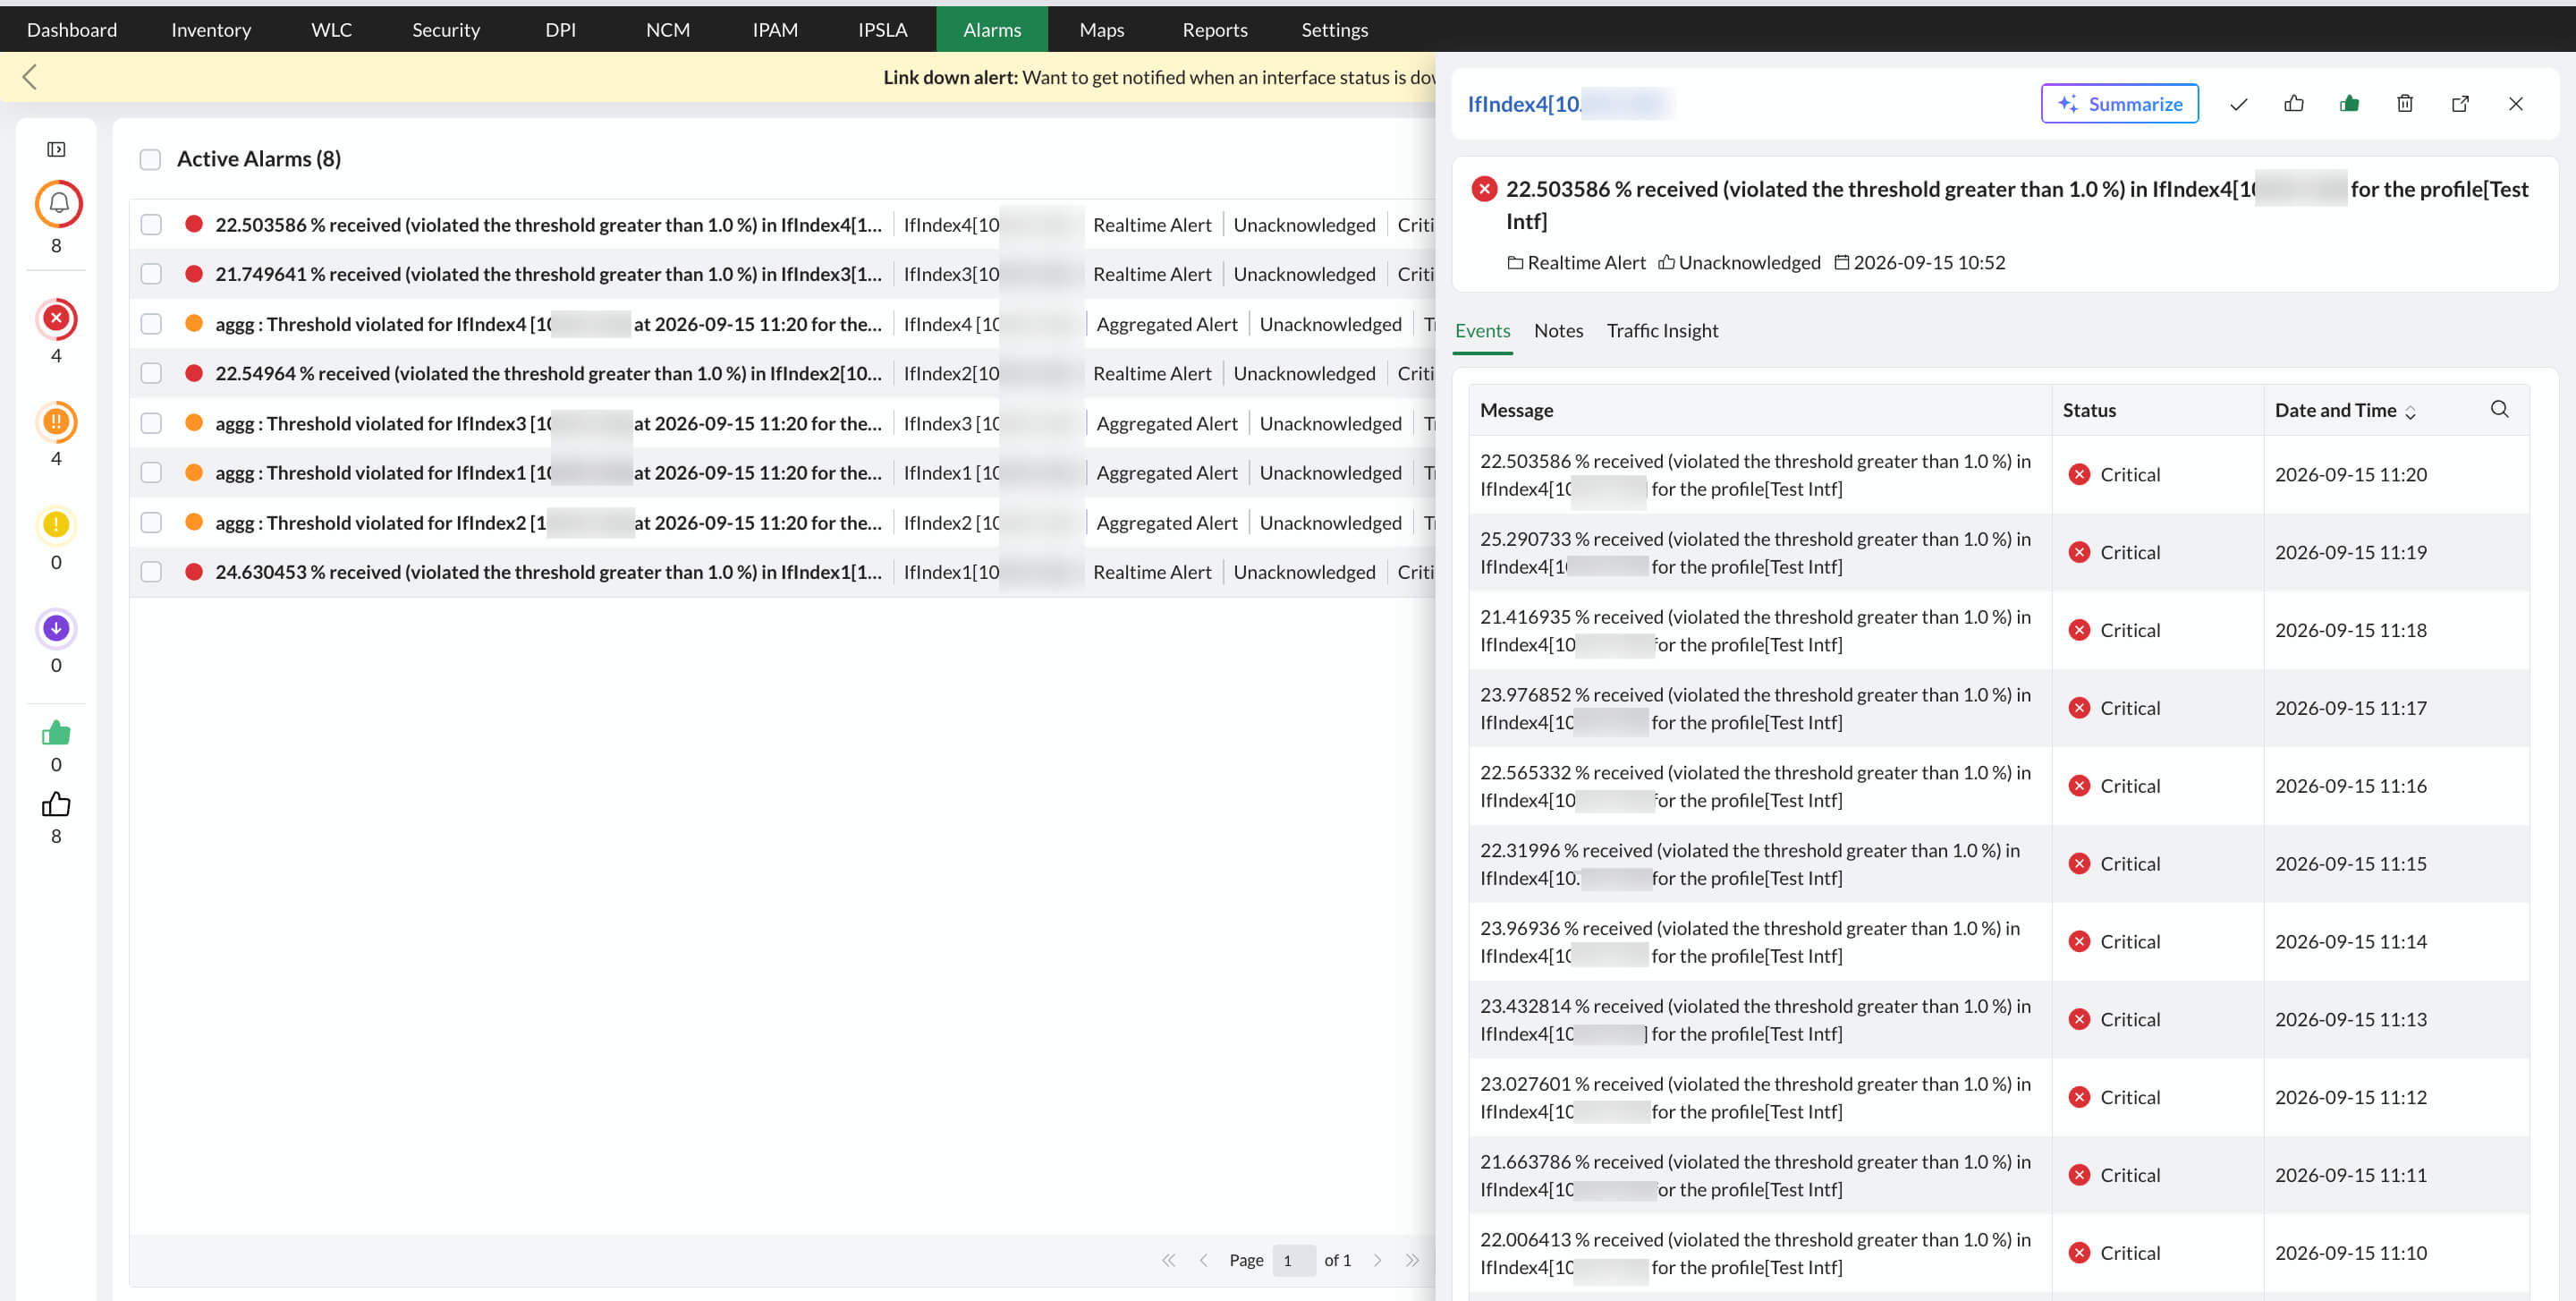Go to last page of alarms
Viewport: 2576px width, 1301px height.
pos(1412,1260)
